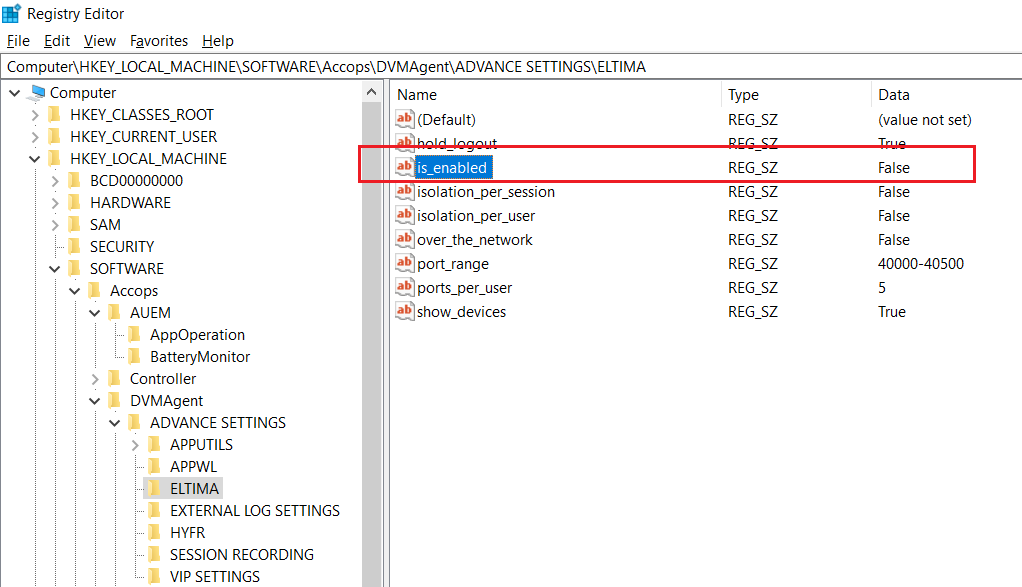Image resolution: width=1022 pixels, height=587 pixels.
Task: Click the Registry Editor title bar icon
Action: coord(12,13)
